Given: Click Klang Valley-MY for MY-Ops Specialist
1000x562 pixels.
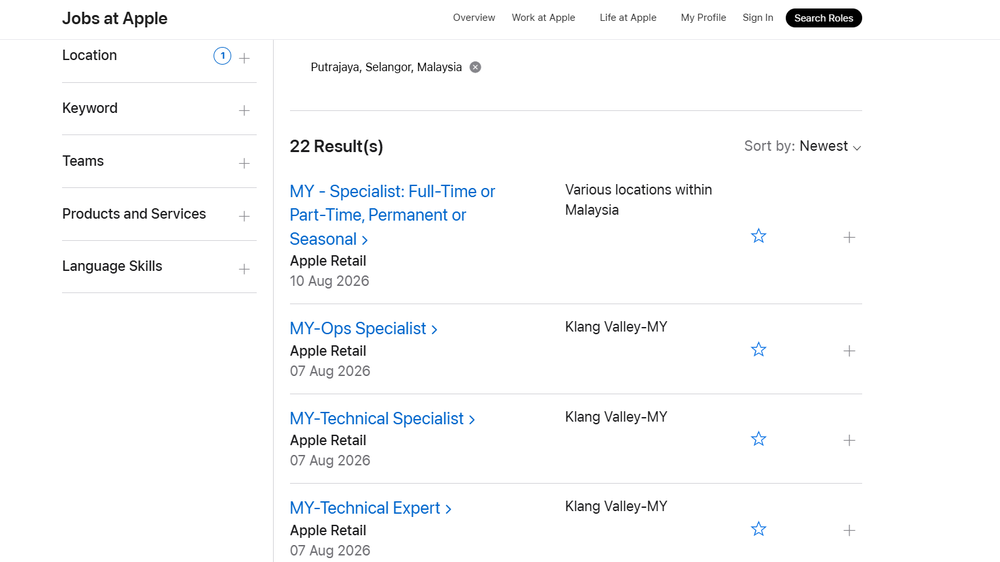Looking at the screenshot, I should click(616, 327).
